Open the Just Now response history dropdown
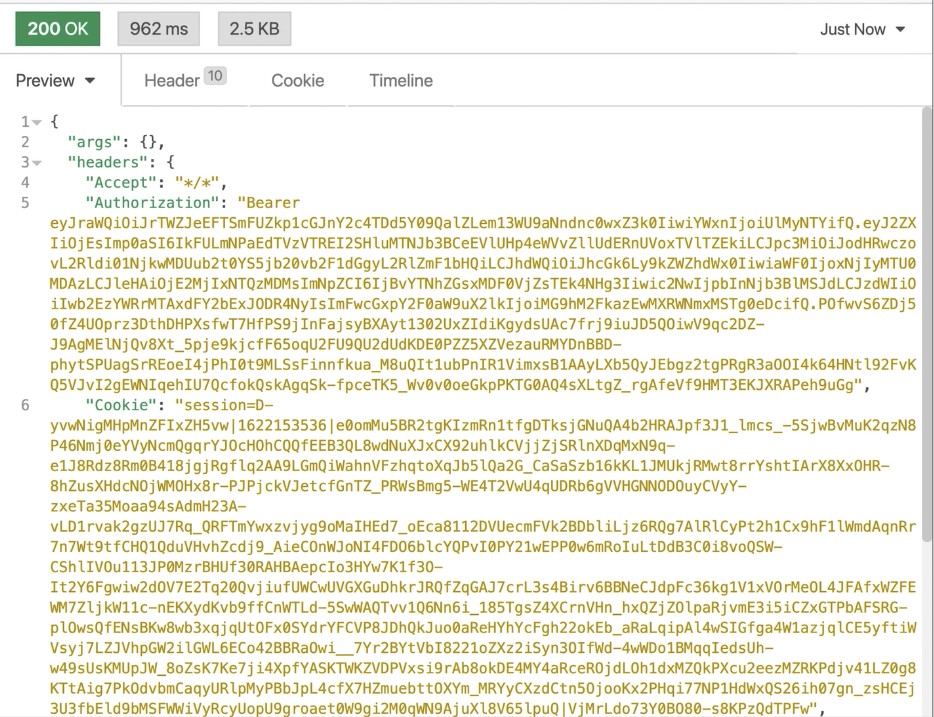Viewport: 934px width, 717px height. point(862,29)
